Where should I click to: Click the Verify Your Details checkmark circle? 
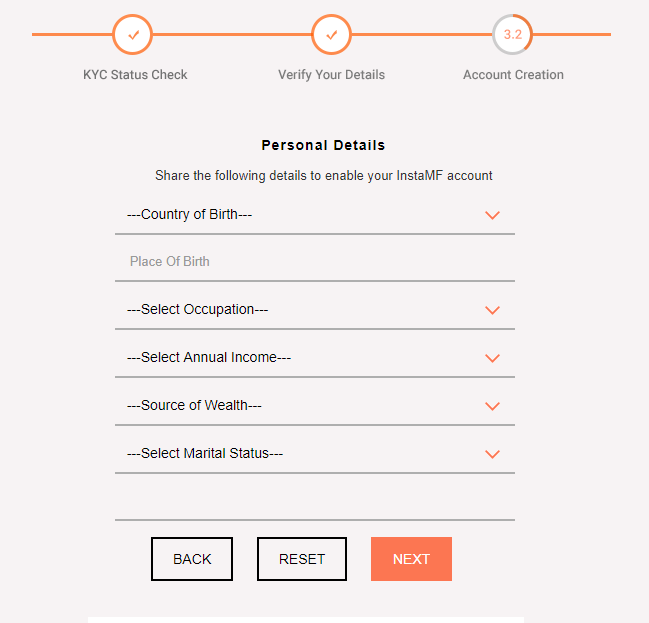coord(332,35)
